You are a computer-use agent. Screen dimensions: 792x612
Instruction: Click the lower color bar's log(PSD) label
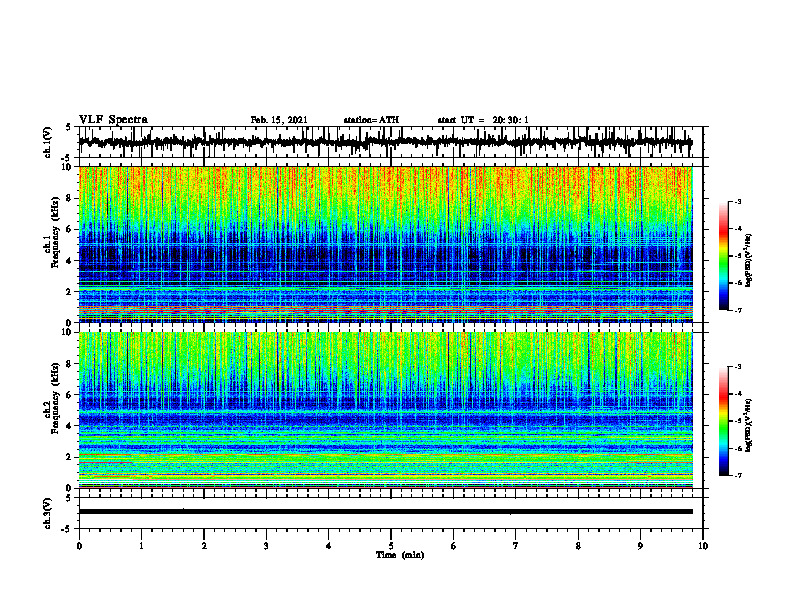[749, 425]
